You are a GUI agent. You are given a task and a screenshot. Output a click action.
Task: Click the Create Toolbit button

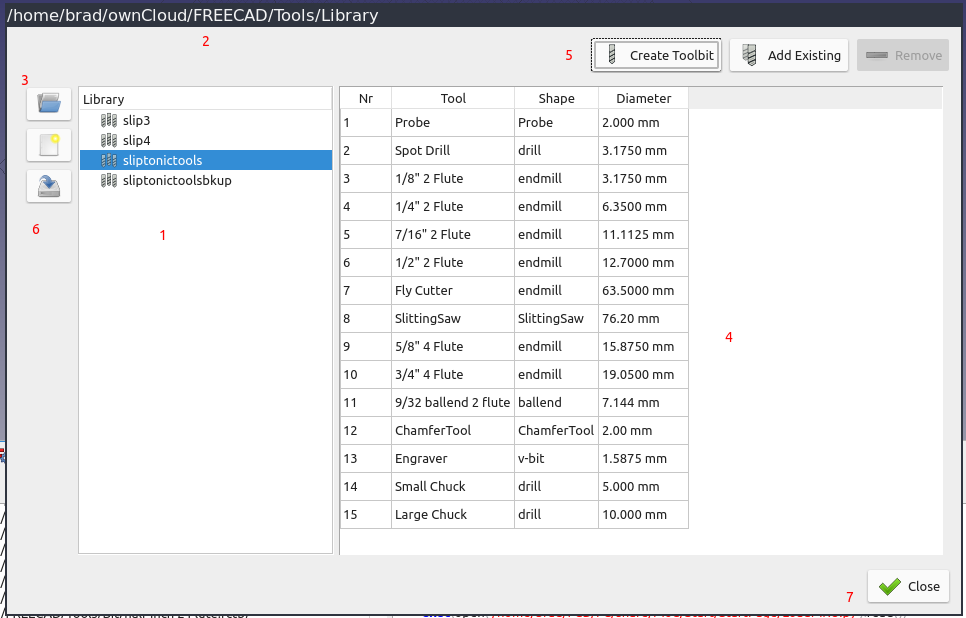pyautogui.click(x=656, y=55)
